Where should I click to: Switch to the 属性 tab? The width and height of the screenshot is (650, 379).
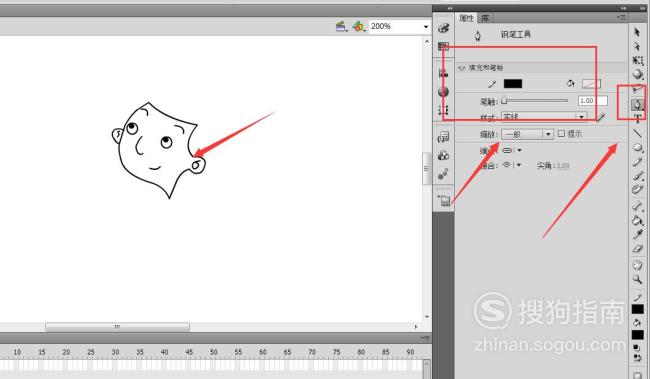466,18
